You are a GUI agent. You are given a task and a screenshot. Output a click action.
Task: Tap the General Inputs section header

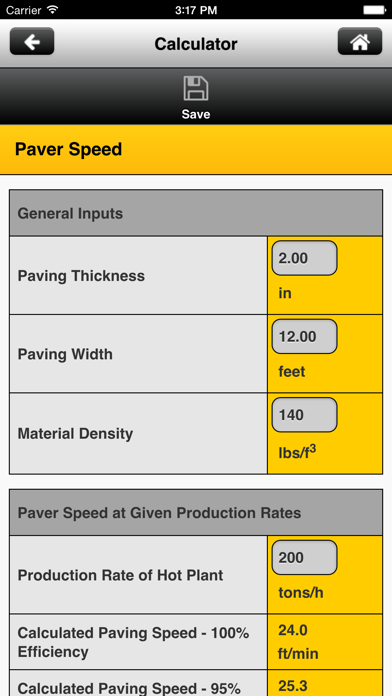196,213
